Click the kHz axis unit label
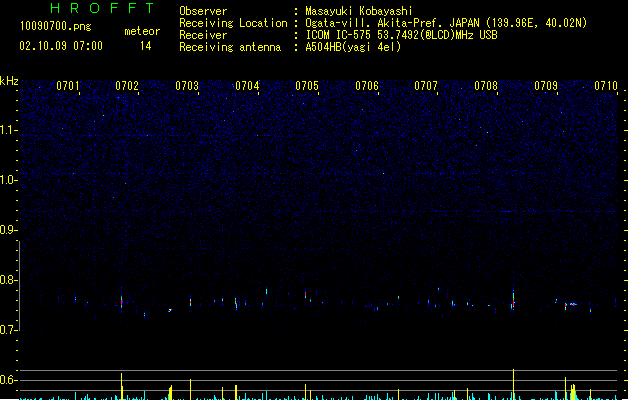 9,81
